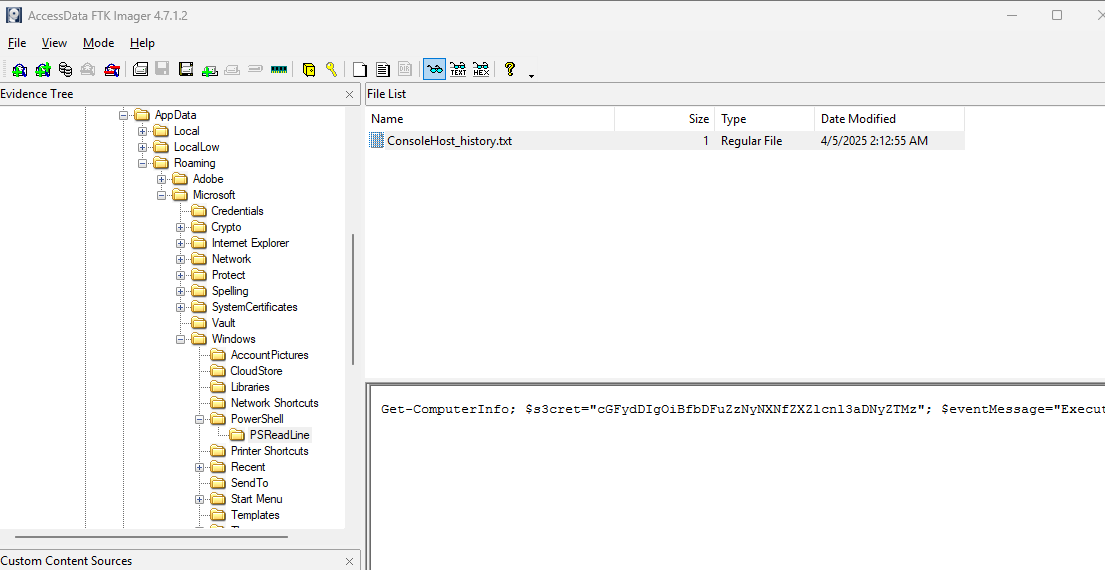Collapse the PowerShell folder node
This screenshot has width=1105, height=570.
pos(199,419)
